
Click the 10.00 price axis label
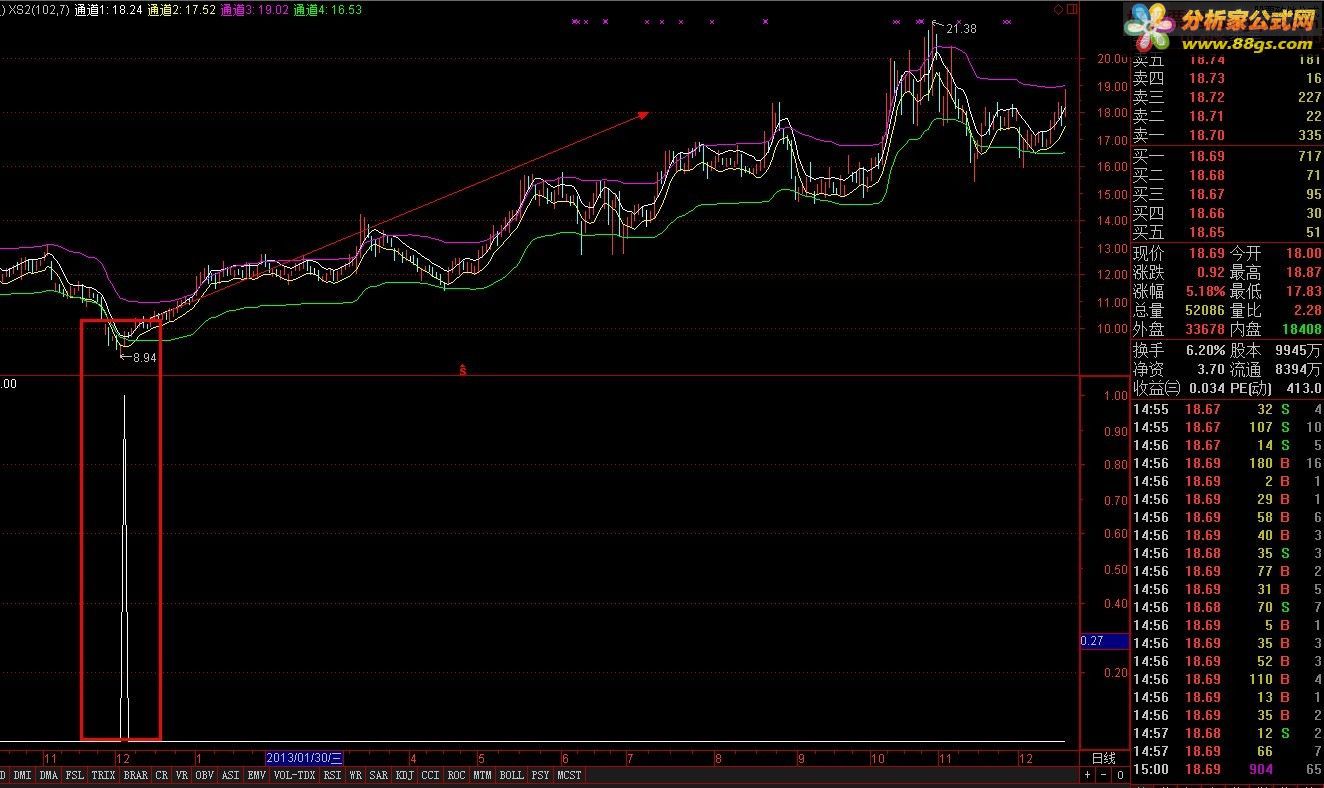pyautogui.click(x=1111, y=328)
